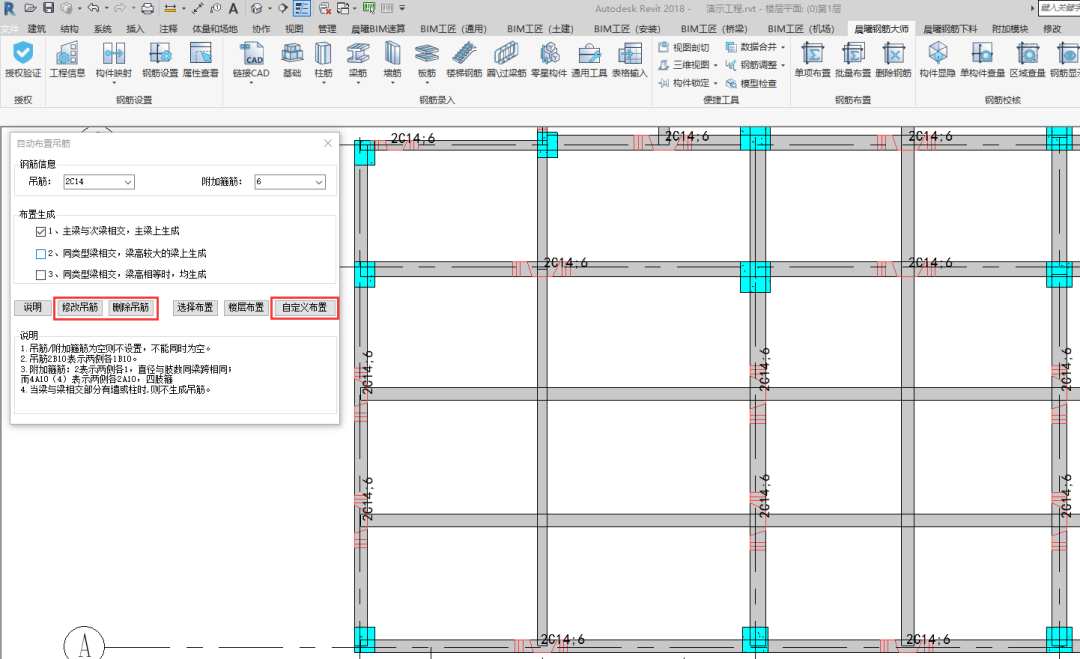Image resolution: width=1080 pixels, height=659 pixels.
Task: Click the Undo arrow in quick access toolbar
Action: (x=94, y=8)
